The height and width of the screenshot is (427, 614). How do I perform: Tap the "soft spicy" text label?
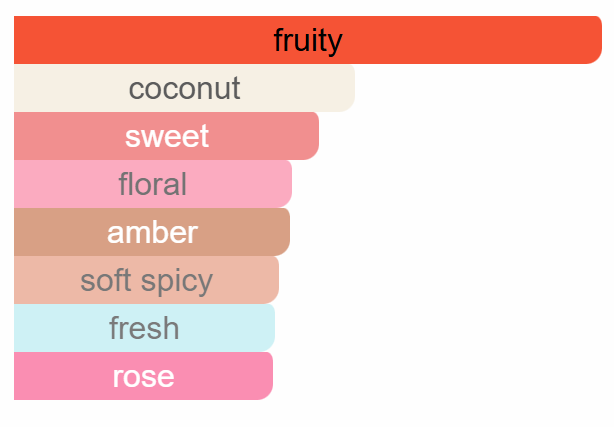pyautogui.click(x=146, y=280)
